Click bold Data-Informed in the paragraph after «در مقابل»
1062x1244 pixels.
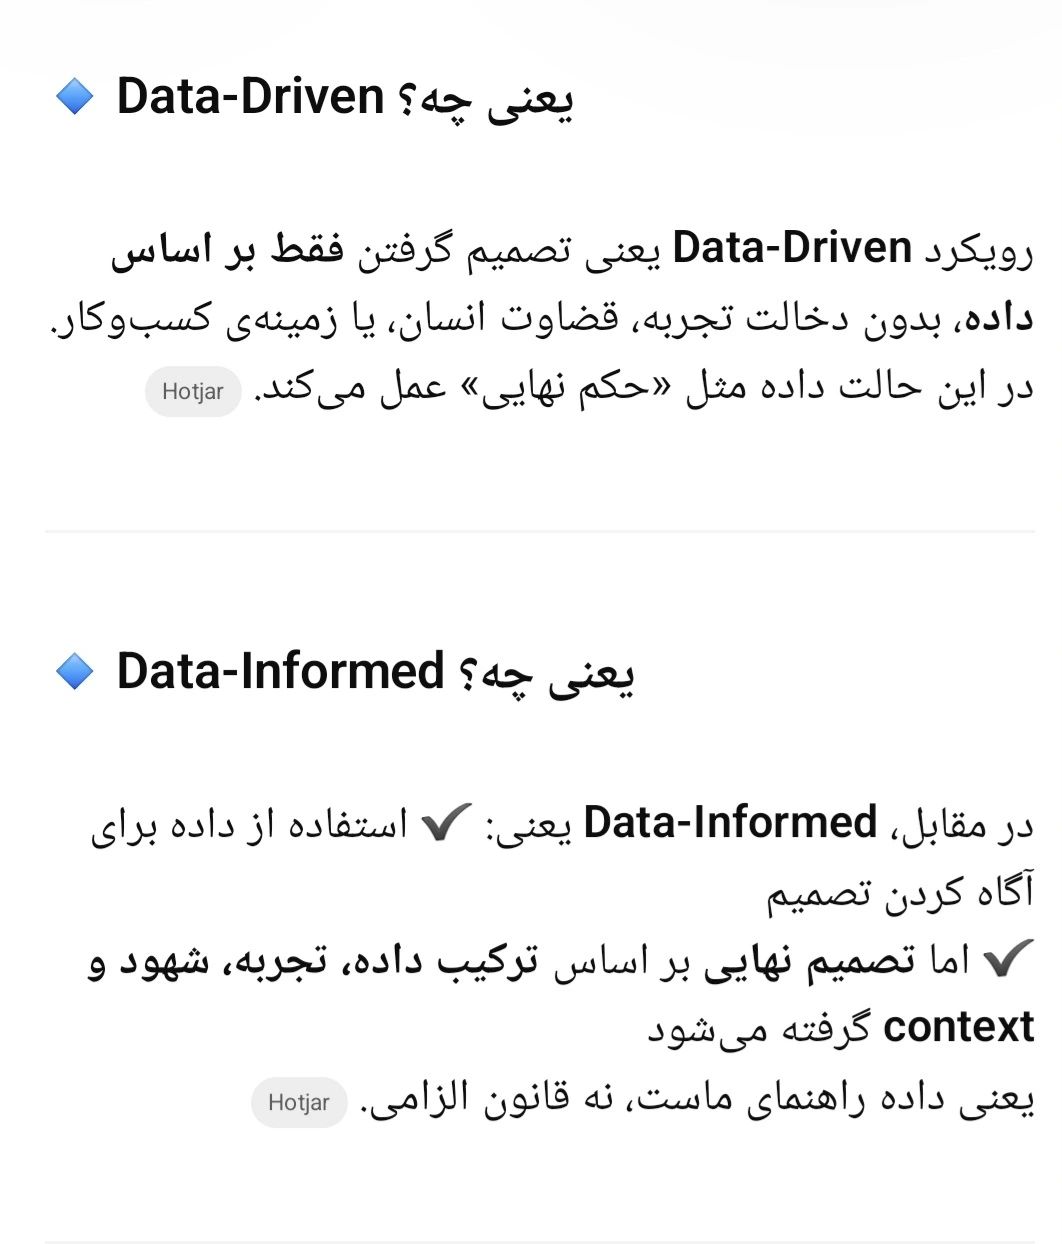(x=730, y=823)
